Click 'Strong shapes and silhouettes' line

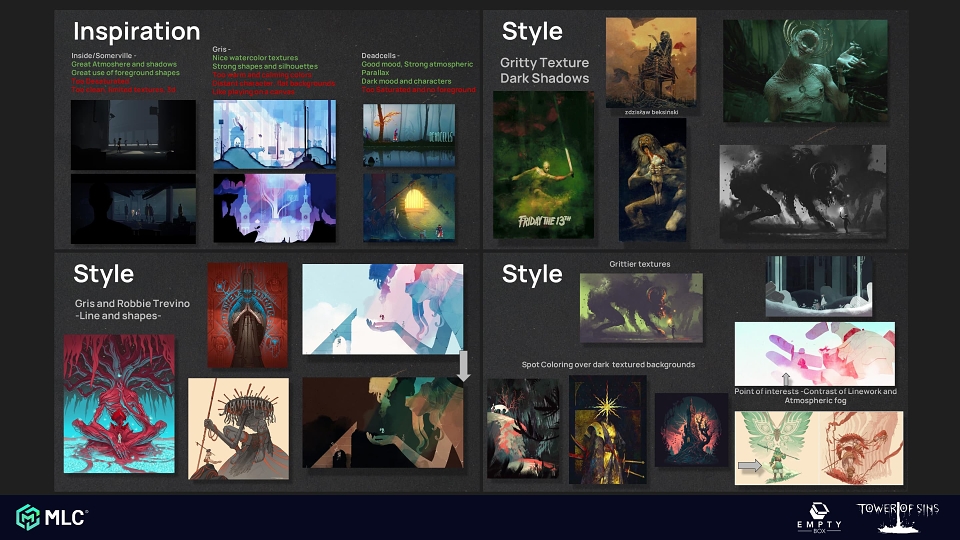265,67
